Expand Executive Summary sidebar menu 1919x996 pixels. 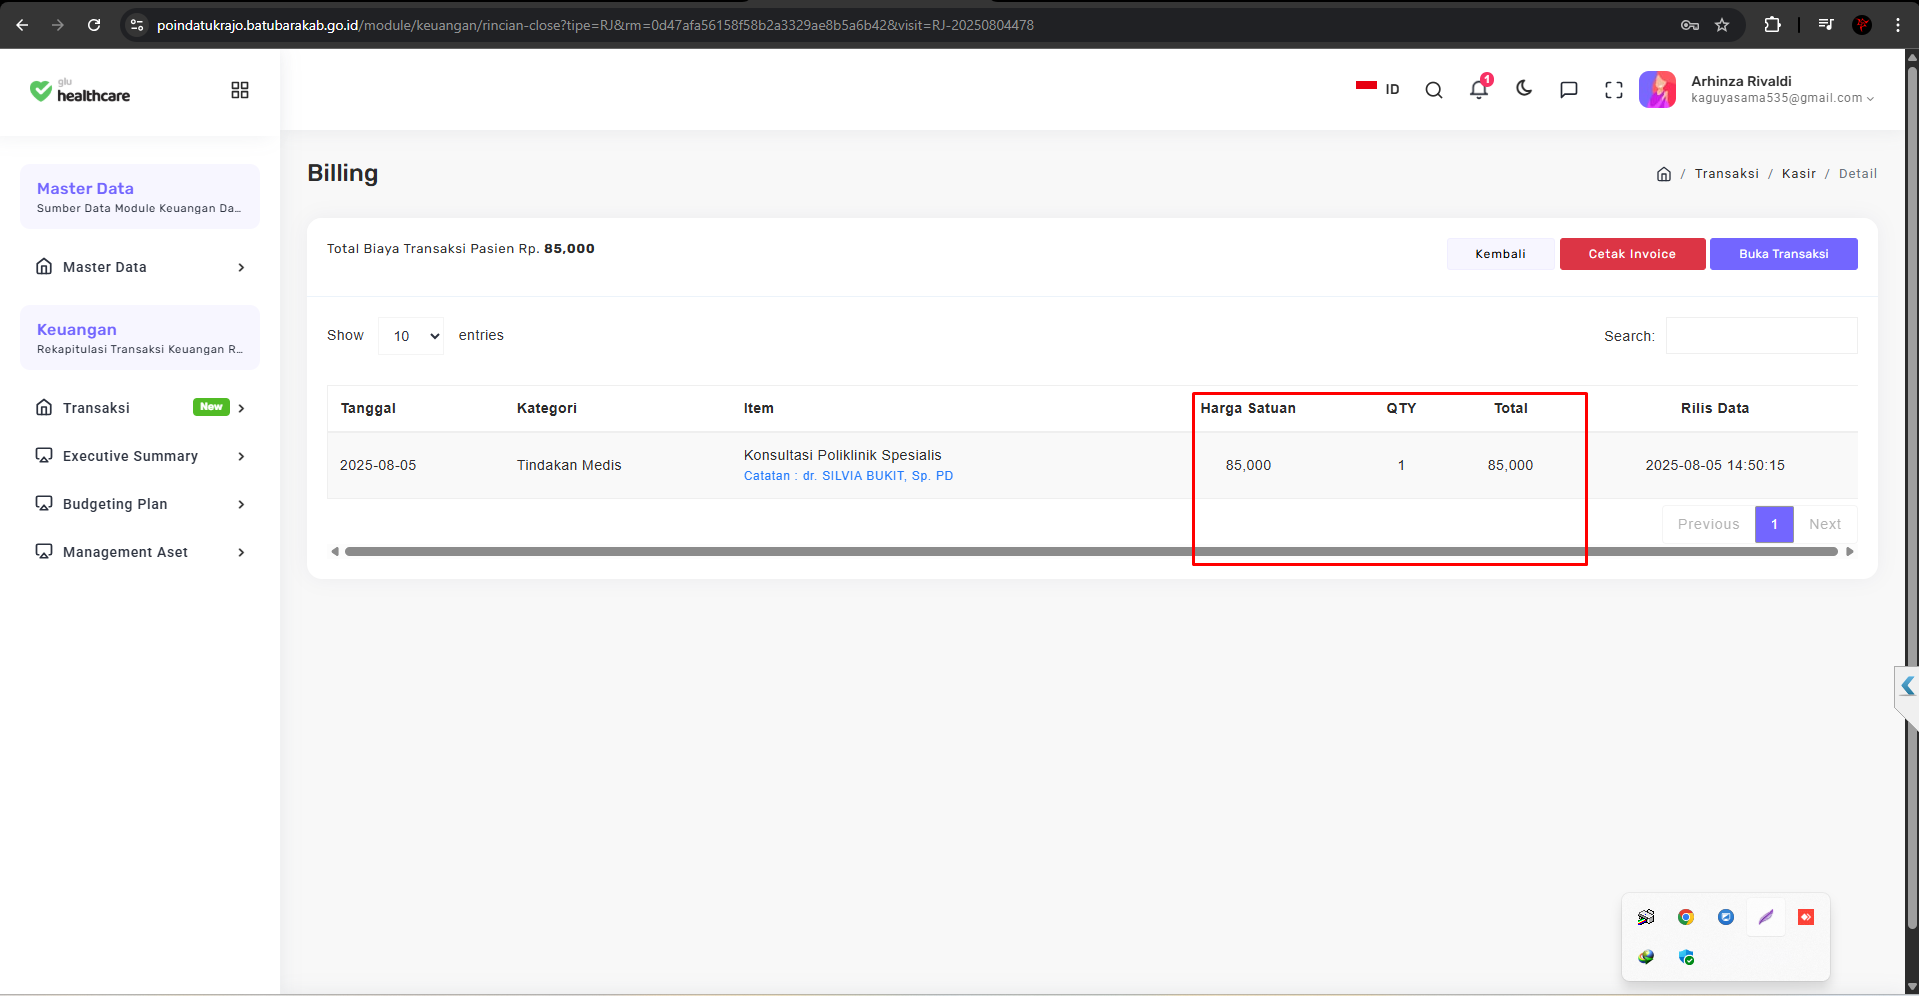coord(140,456)
